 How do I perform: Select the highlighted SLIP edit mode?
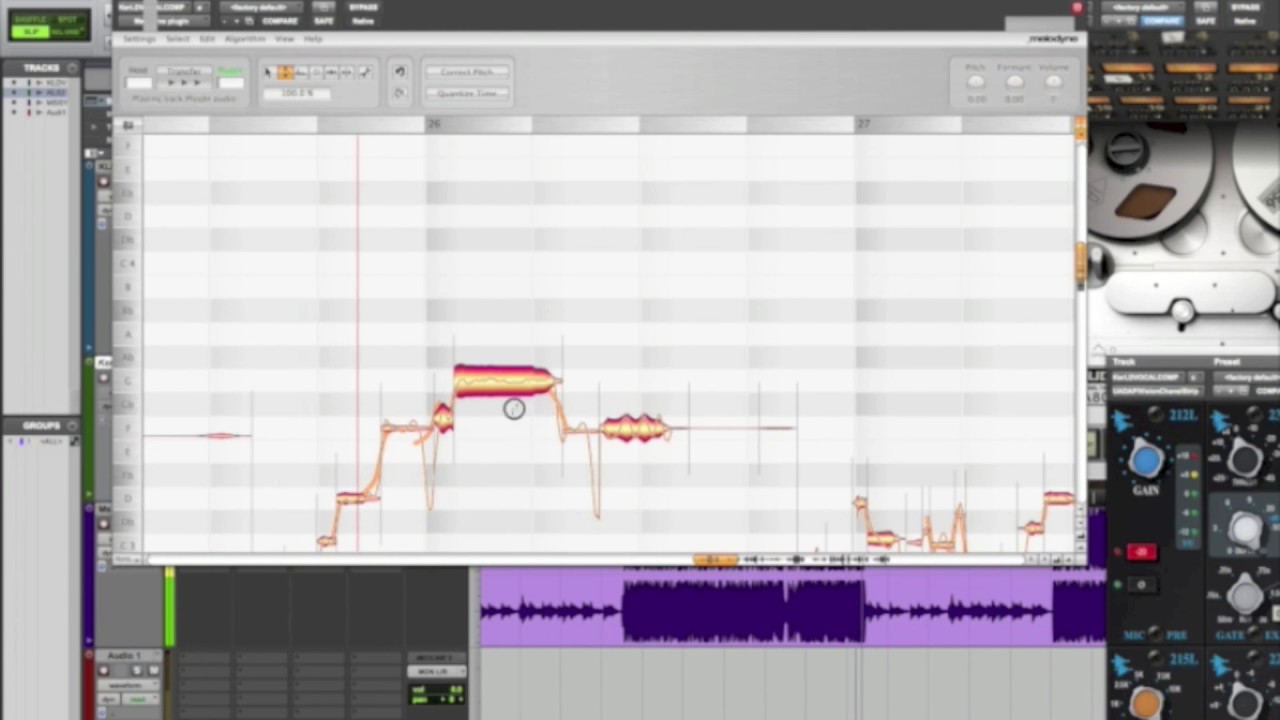[x=29, y=31]
